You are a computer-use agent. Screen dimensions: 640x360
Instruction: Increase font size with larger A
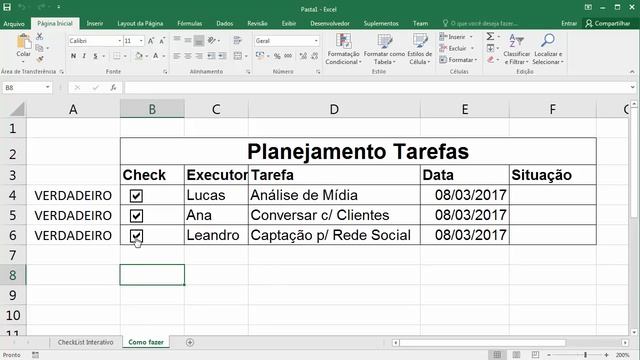[151, 41]
